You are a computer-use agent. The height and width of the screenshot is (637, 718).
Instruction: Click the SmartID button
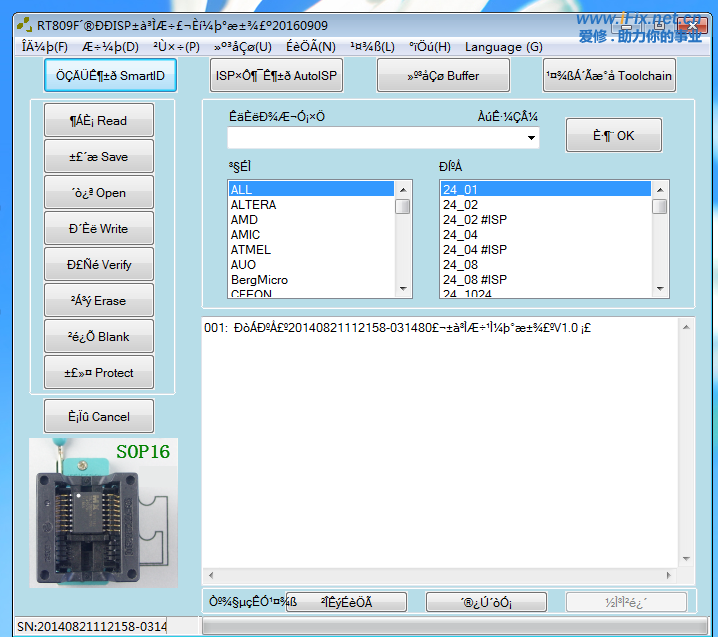click(110, 75)
